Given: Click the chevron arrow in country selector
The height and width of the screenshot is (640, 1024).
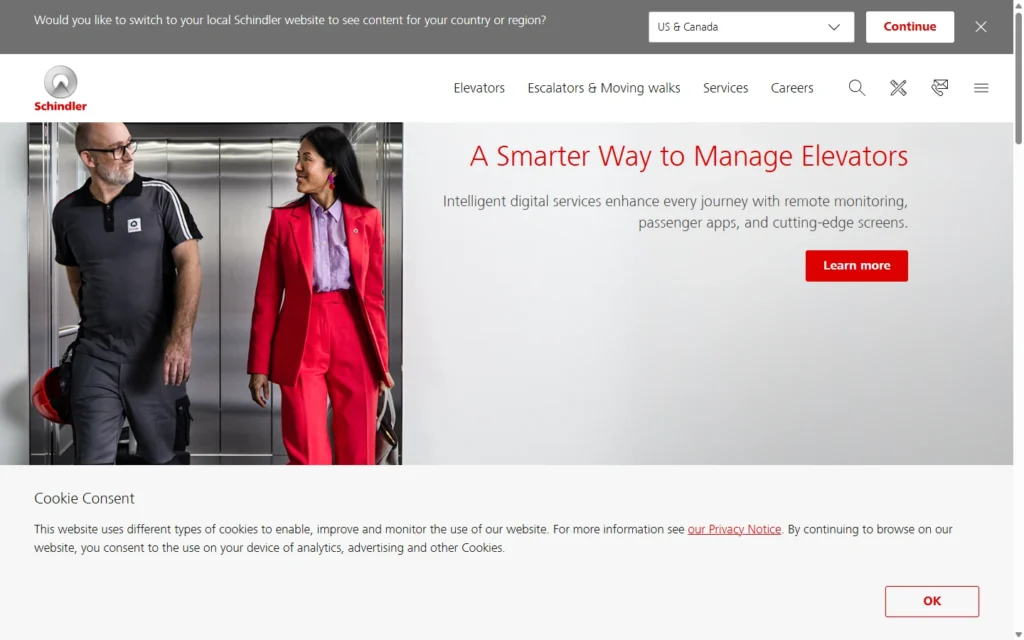Looking at the screenshot, I should (x=834, y=27).
